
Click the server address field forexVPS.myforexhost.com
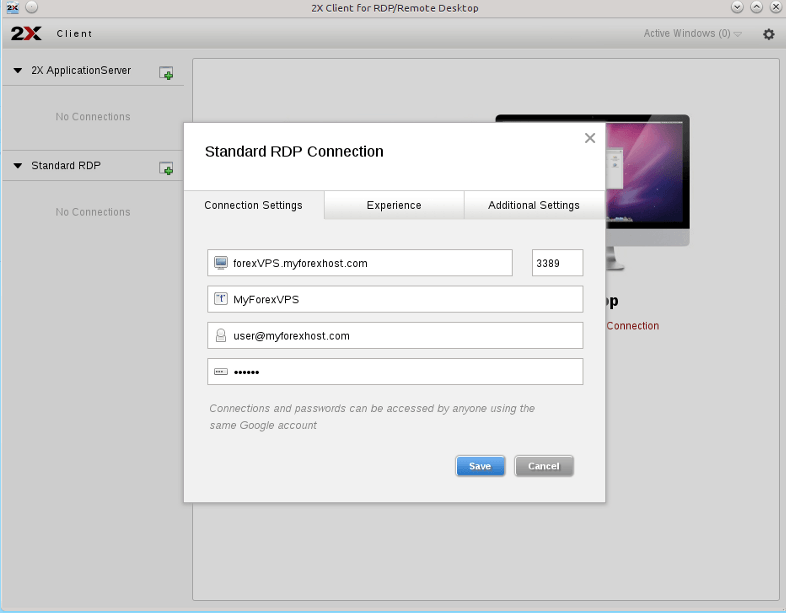click(x=360, y=263)
